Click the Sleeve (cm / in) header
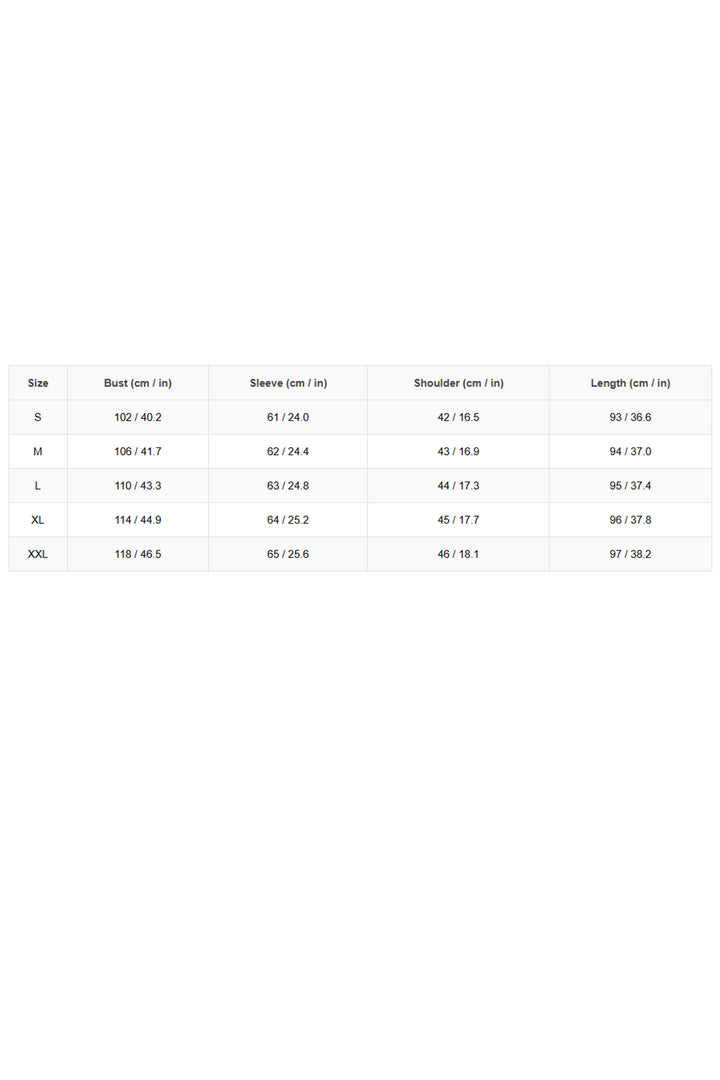 (x=288, y=383)
